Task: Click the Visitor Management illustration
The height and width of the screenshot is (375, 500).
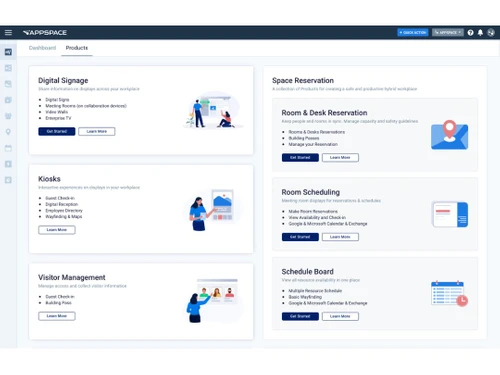Action: 213,301
